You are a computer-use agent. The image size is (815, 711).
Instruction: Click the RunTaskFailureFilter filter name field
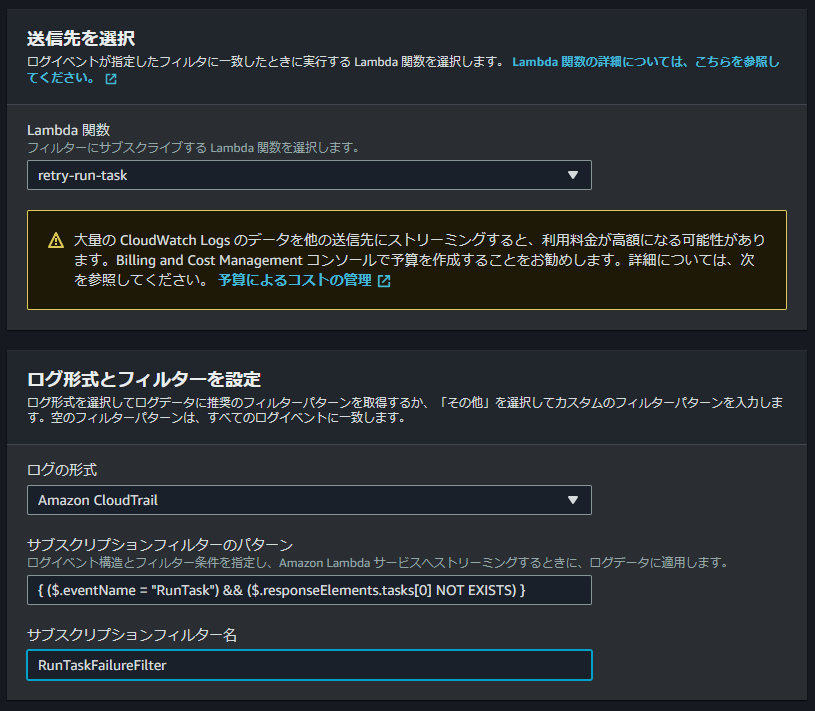(309, 665)
